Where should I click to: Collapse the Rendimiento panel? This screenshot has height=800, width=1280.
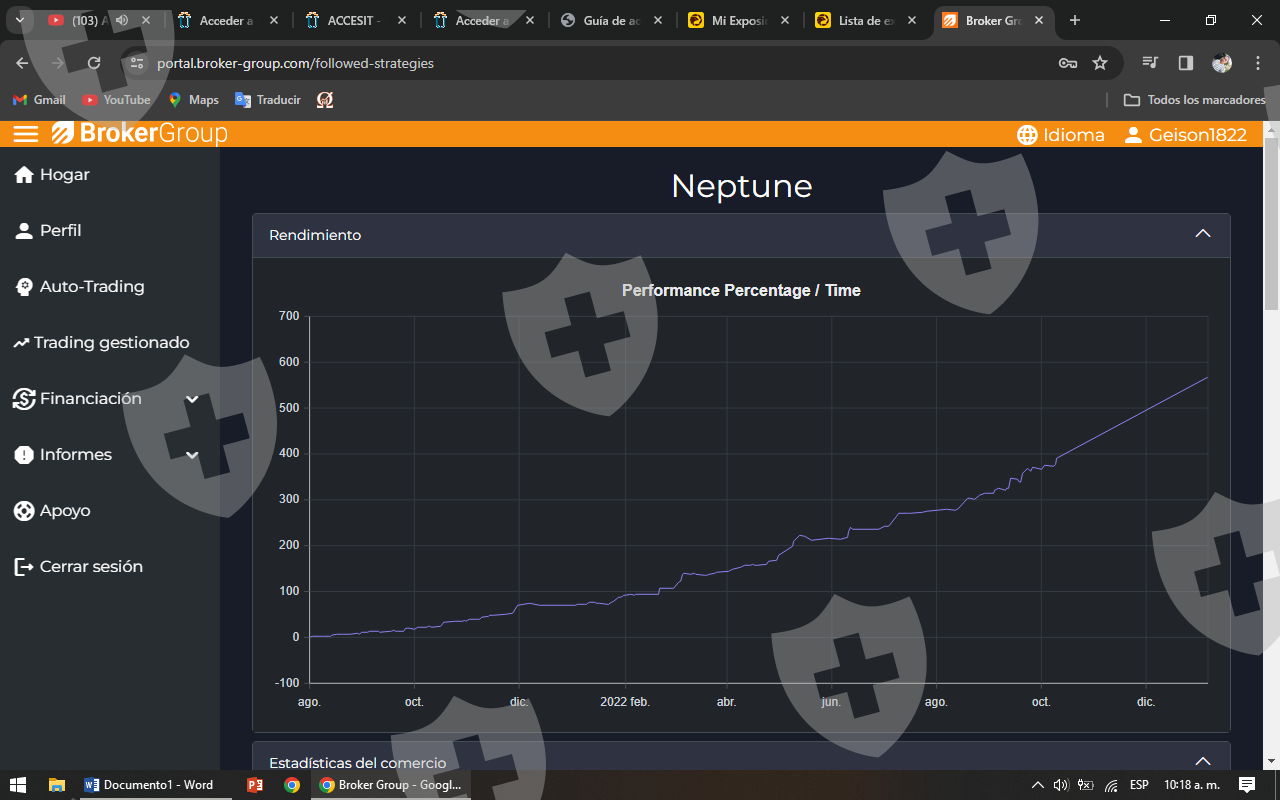click(x=1203, y=234)
